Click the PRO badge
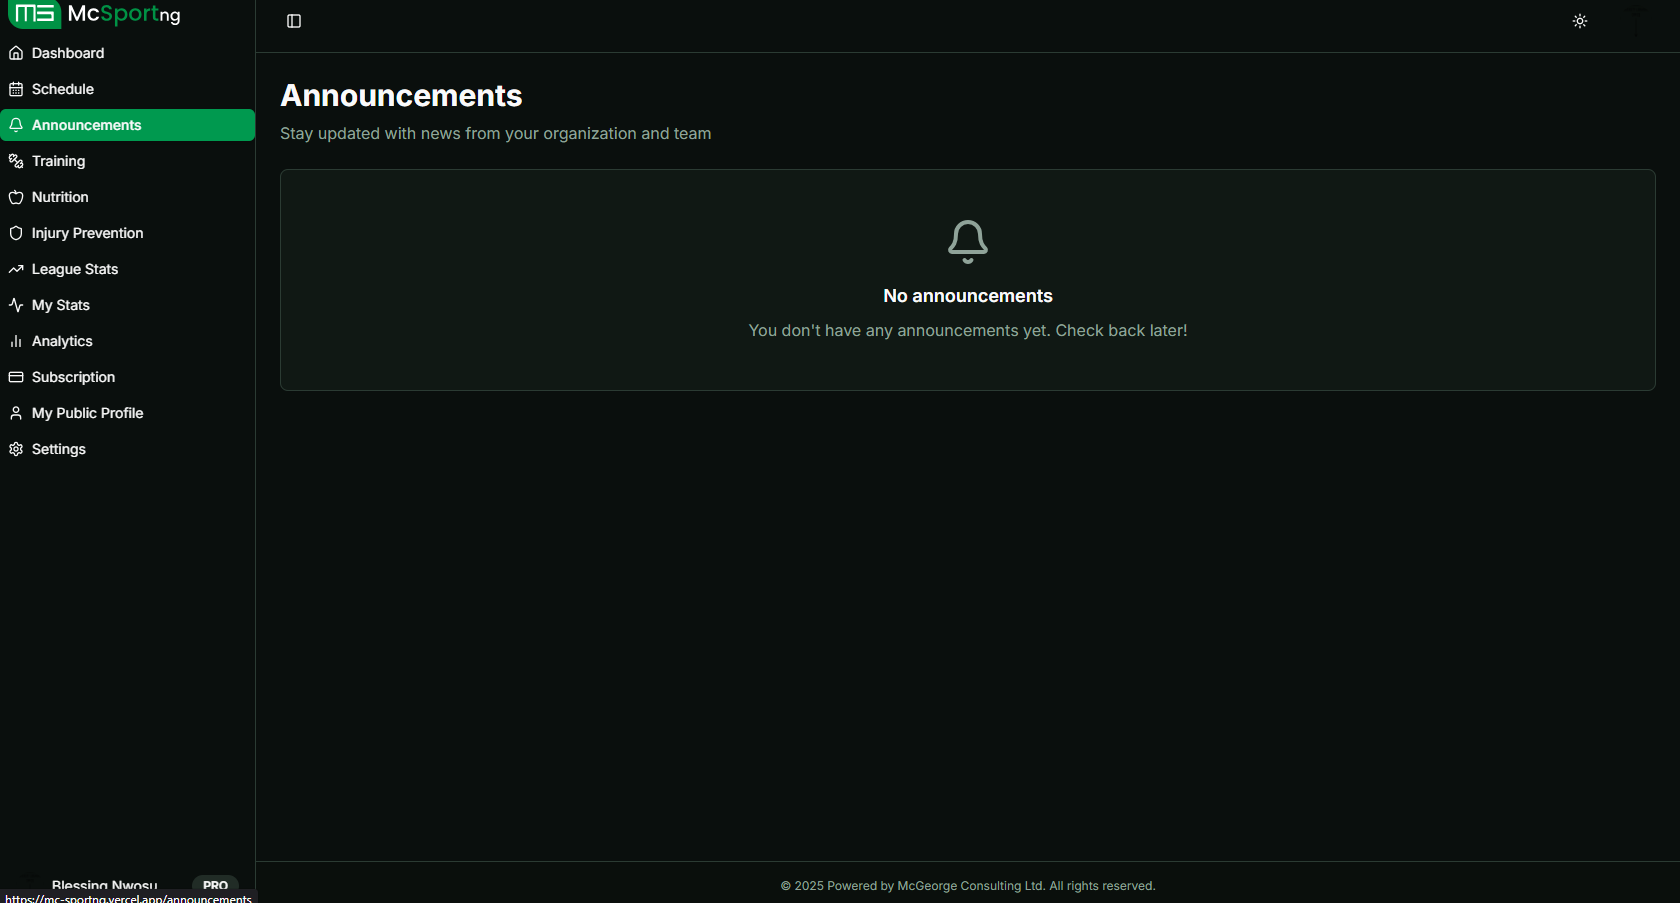Image resolution: width=1680 pixels, height=903 pixels. (215, 884)
